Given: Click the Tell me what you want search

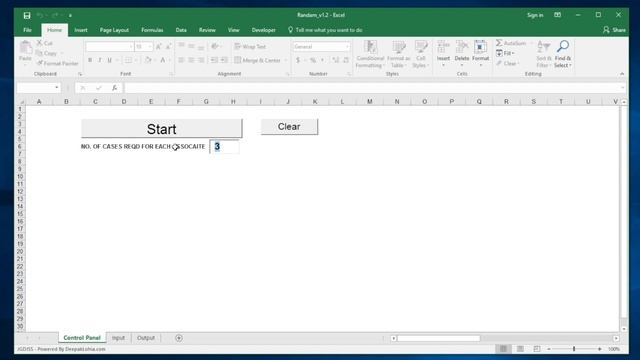Looking at the screenshot, I should pos(325,30).
